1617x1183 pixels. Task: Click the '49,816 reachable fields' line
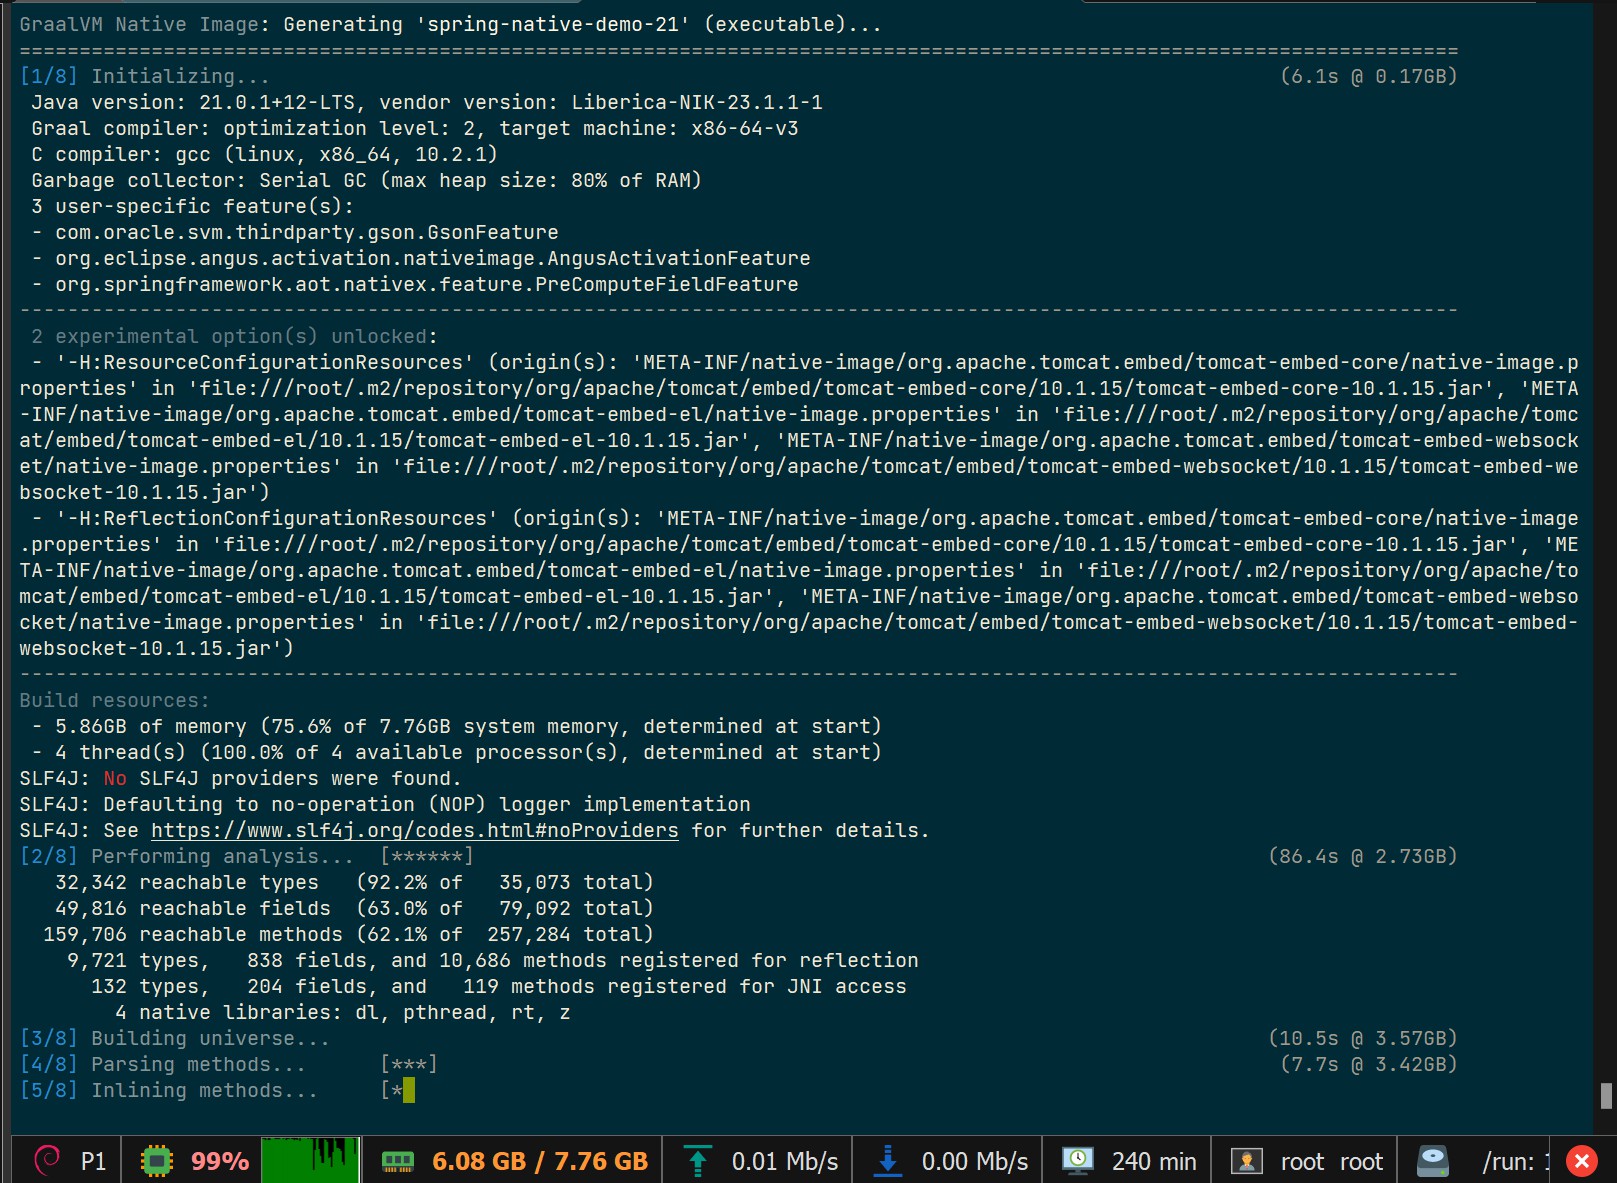click(354, 908)
